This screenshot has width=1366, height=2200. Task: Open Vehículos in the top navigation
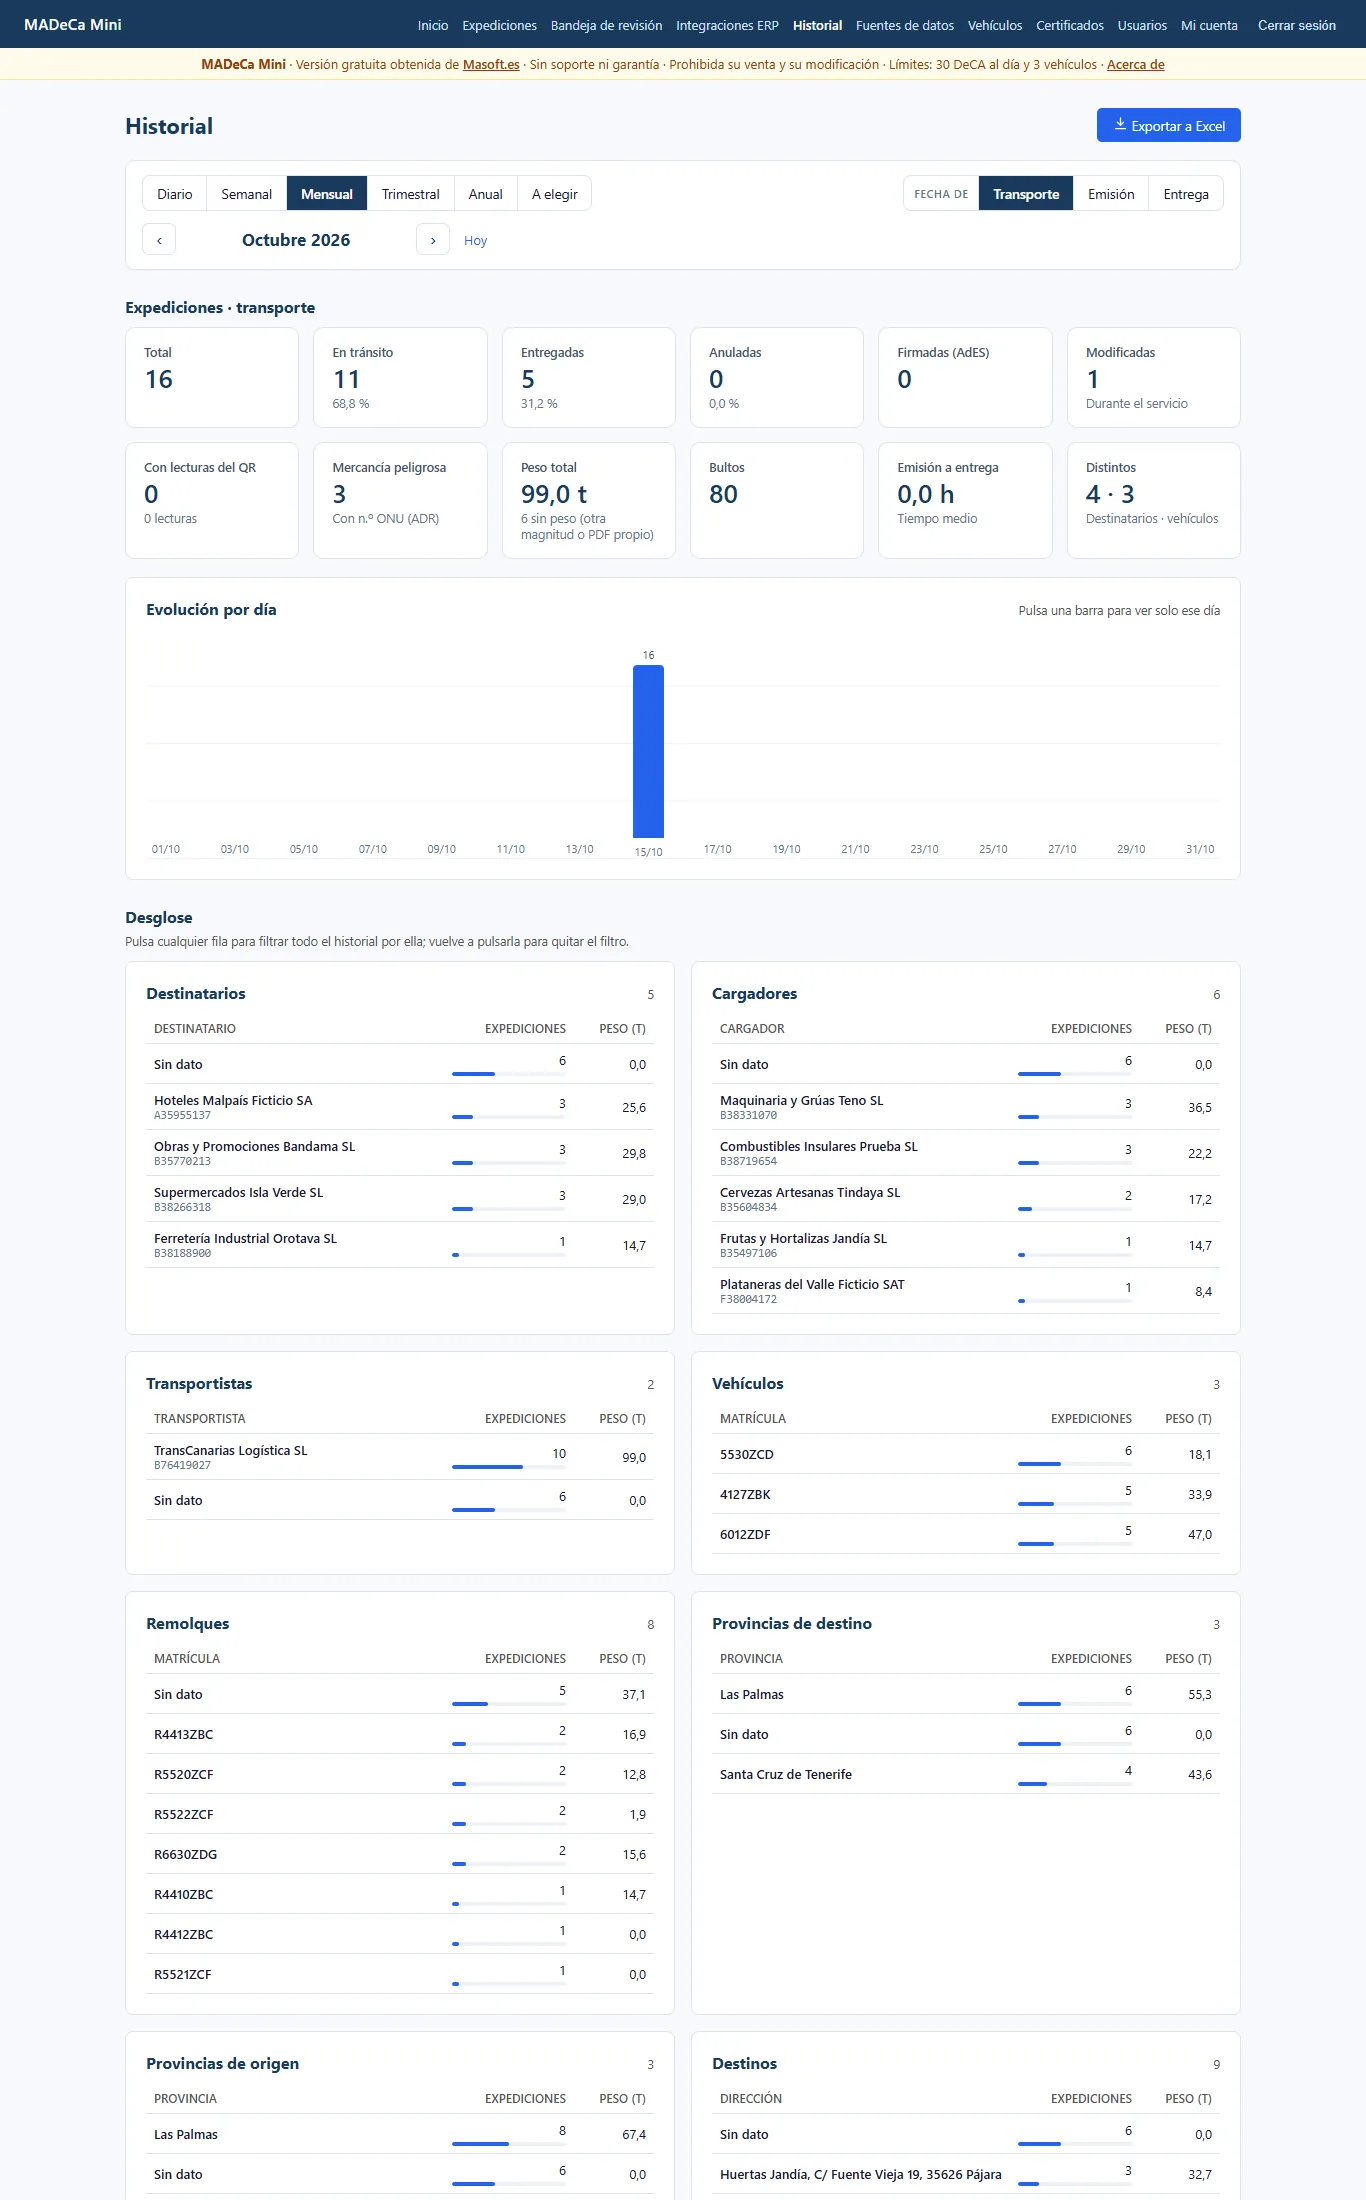coord(995,25)
